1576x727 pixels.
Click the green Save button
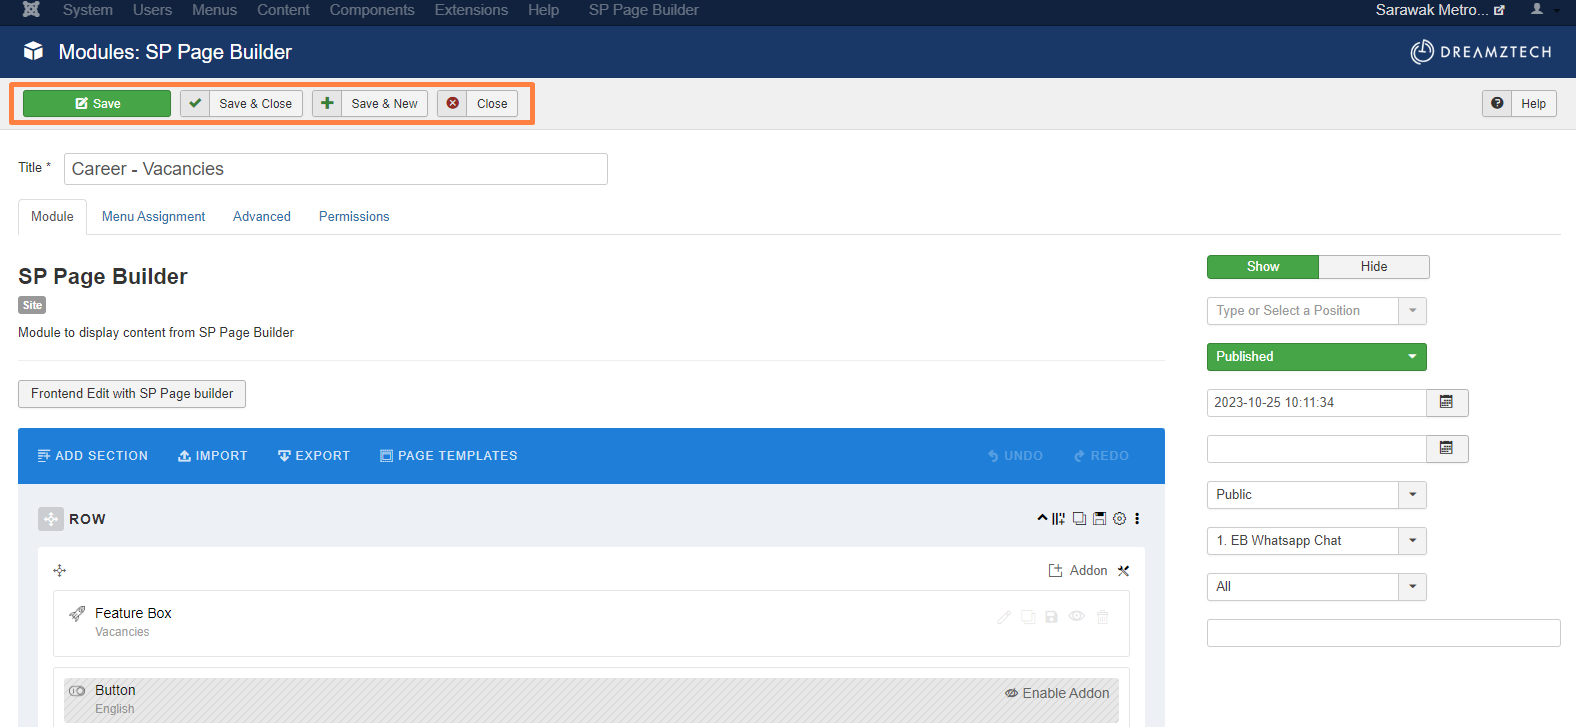coord(97,103)
